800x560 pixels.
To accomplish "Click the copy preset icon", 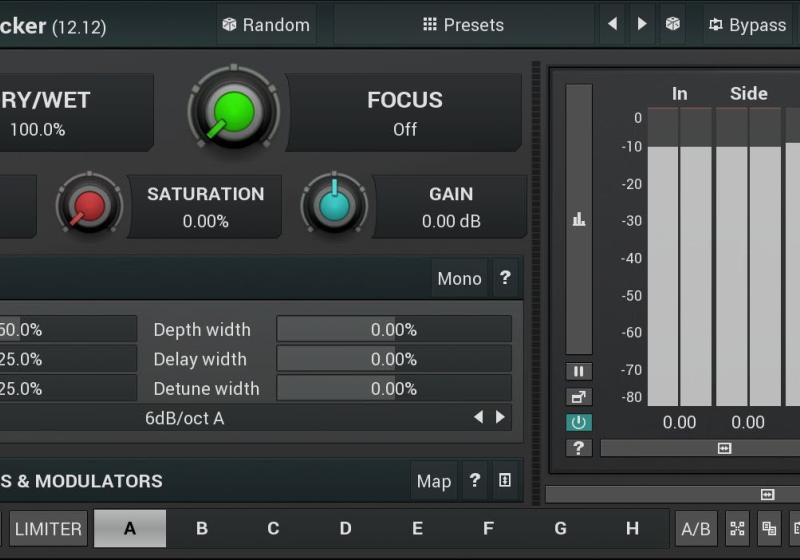I will click(769, 529).
